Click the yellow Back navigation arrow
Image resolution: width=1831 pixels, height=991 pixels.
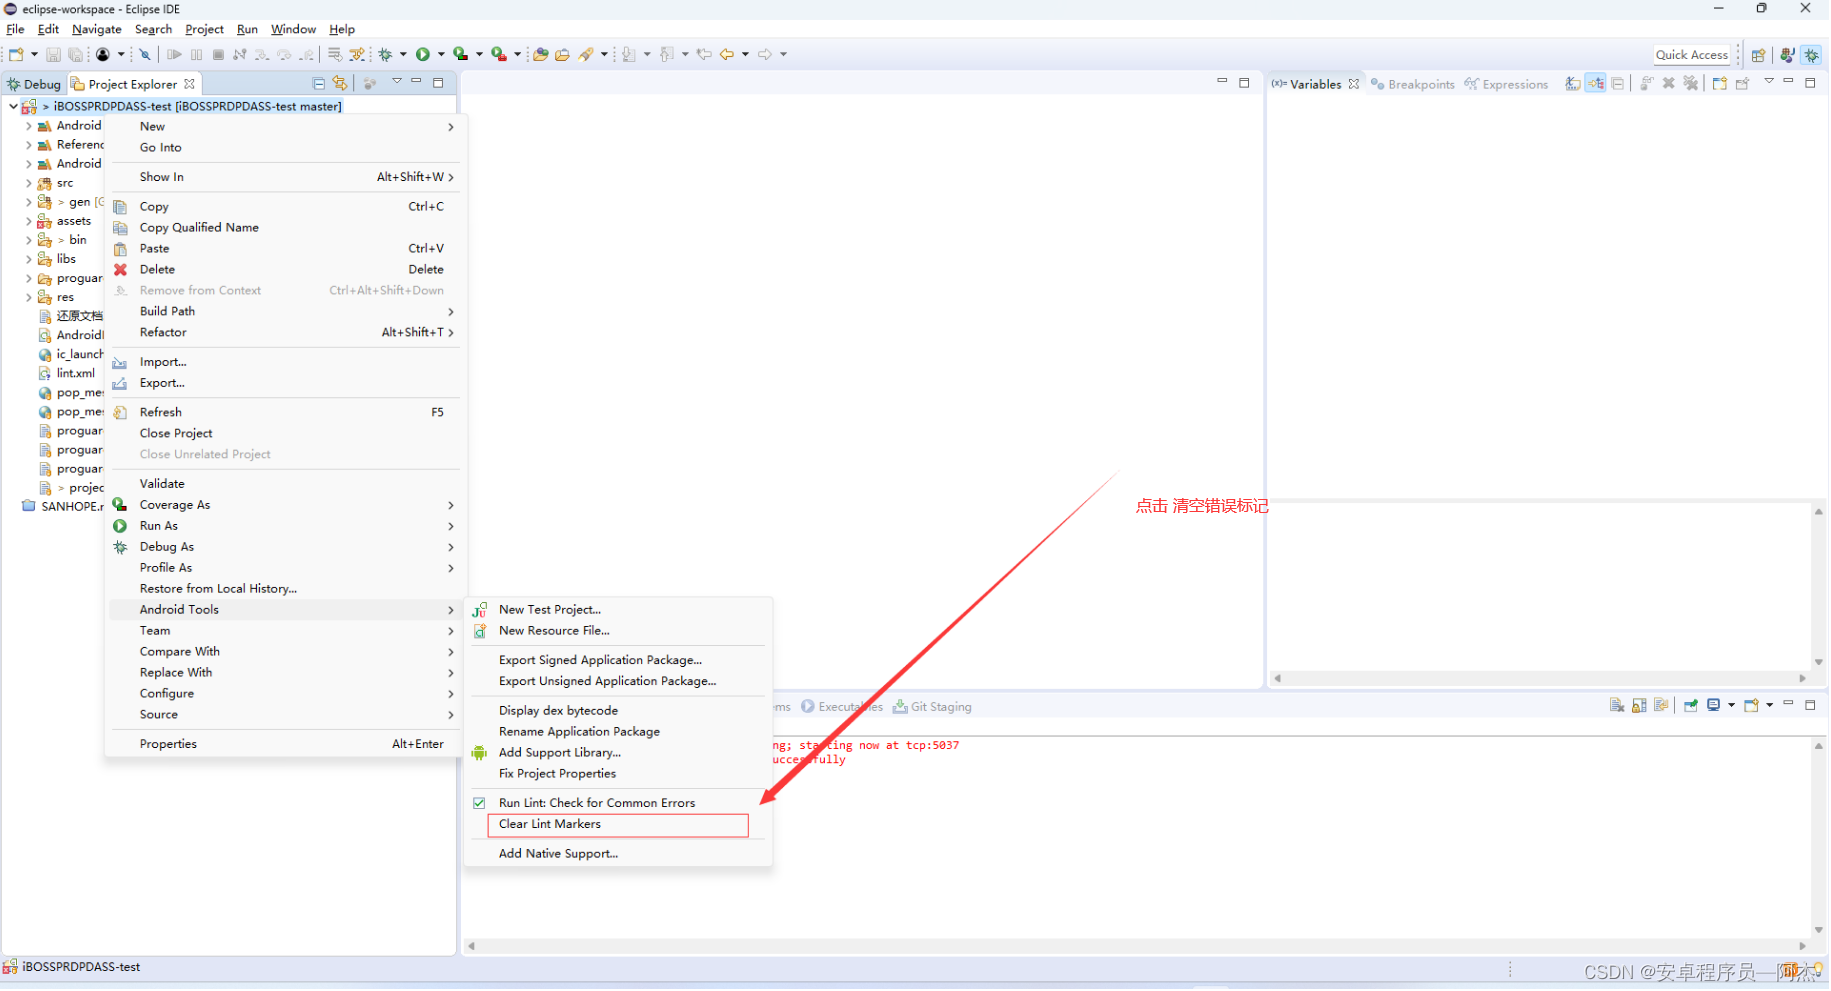[x=727, y=54]
